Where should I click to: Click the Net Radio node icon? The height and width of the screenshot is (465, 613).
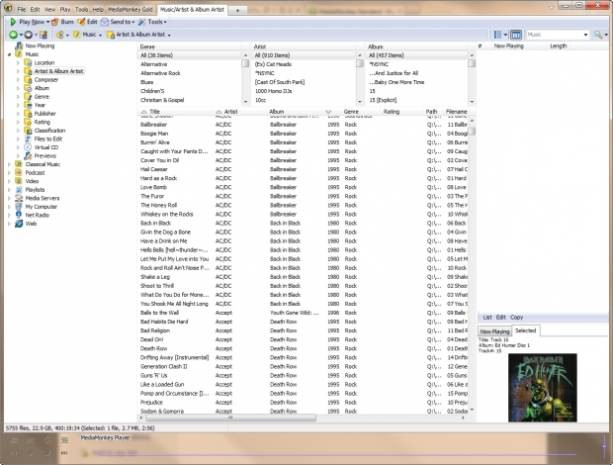pyautogui.click(x=18, y=215)
